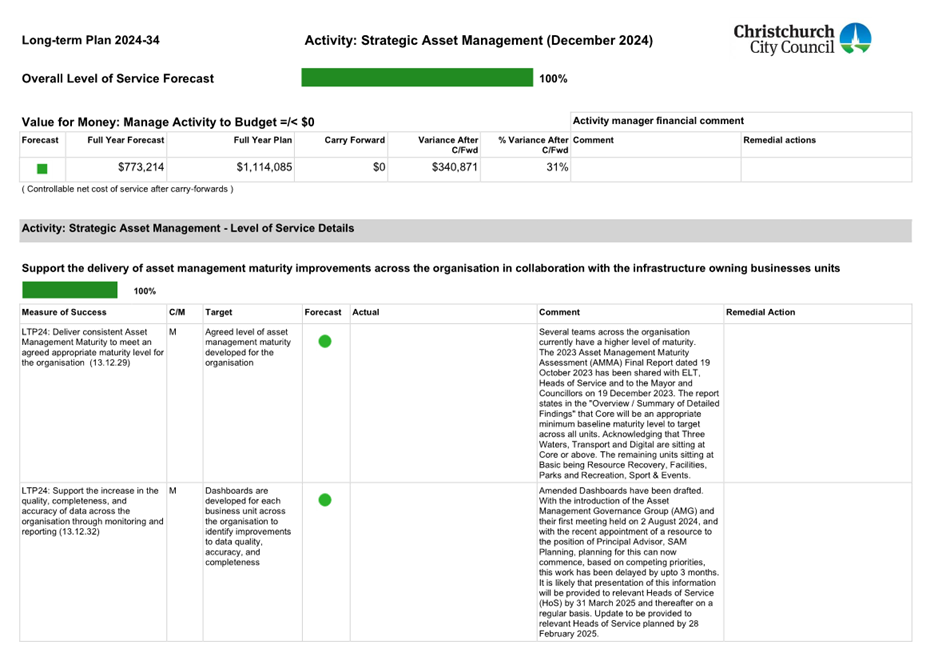Screen dimensions: 934x661
Task: Select the LTP24 Deliver consistent Asset Management measure
Action: pos(91,347)
